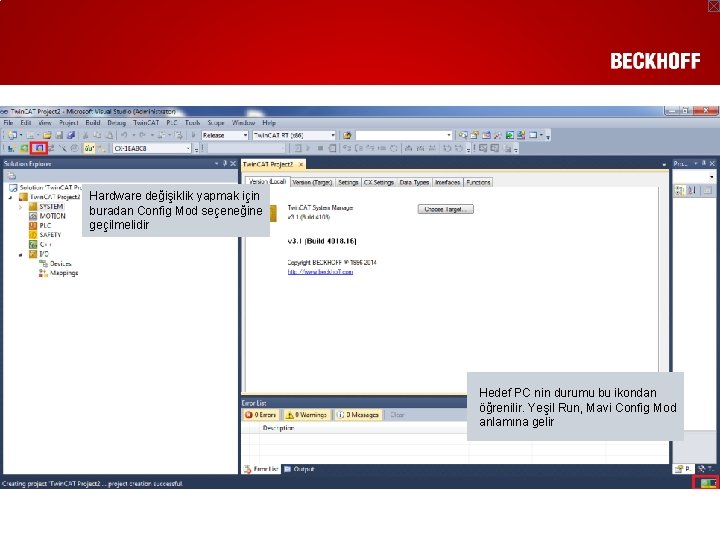Open the Find combo box dropdown
The image size is (720, 540).
coord(449,135)
